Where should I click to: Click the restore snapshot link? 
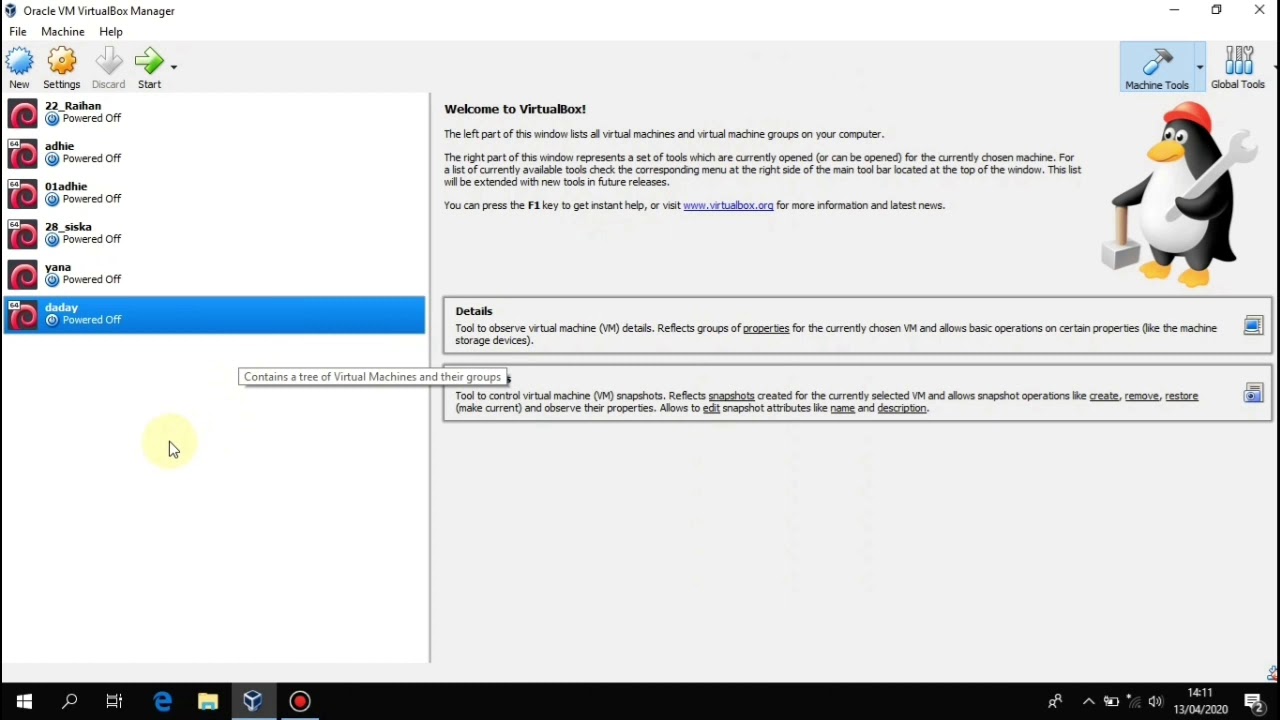(x=1181, y=396)
